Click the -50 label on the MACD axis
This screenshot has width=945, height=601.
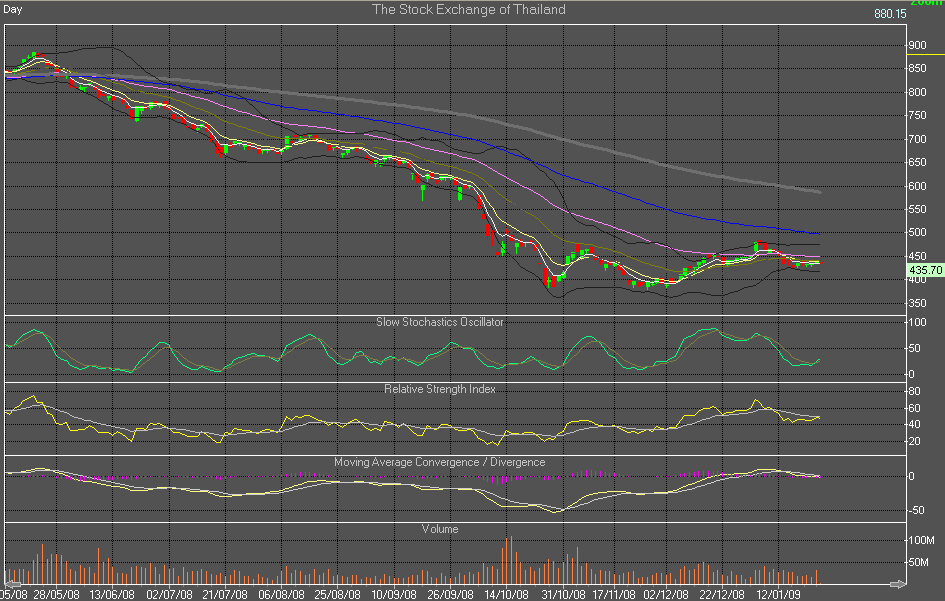916,510
